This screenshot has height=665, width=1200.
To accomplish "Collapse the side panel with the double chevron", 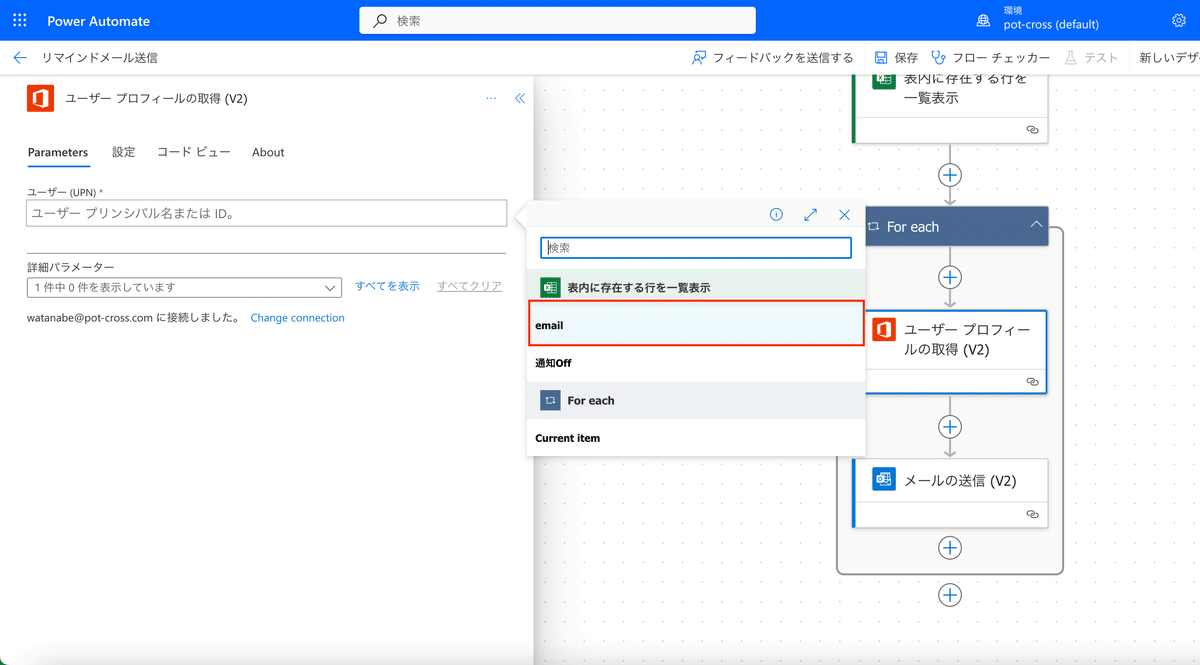I will coord(520,98).
